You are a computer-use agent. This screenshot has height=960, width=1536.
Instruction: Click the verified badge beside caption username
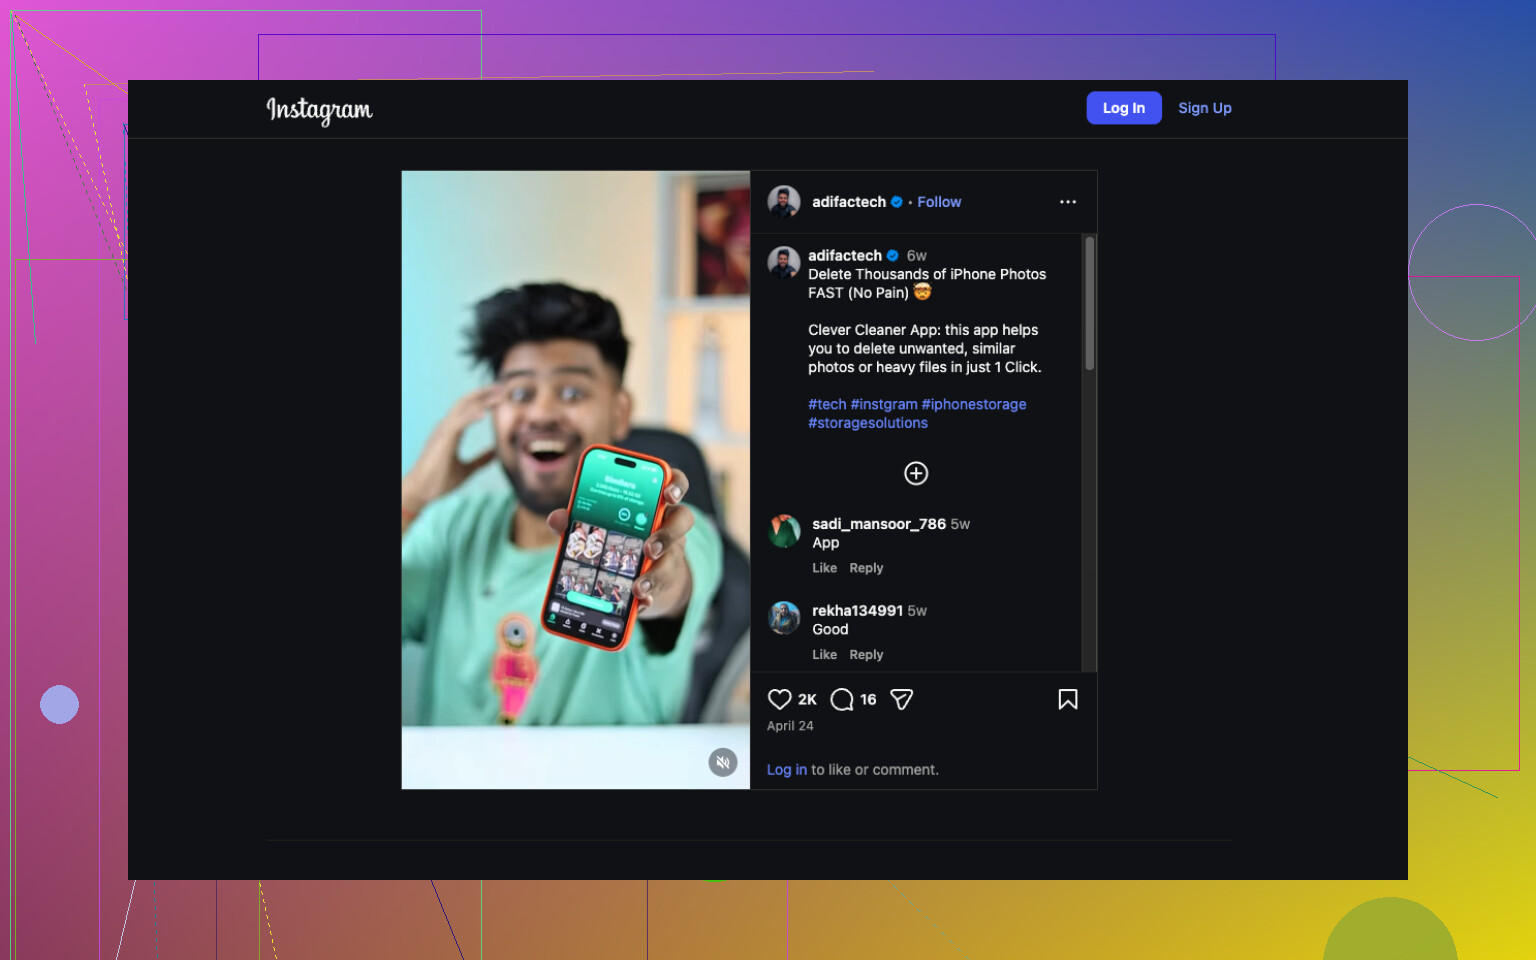click(893, 256)
